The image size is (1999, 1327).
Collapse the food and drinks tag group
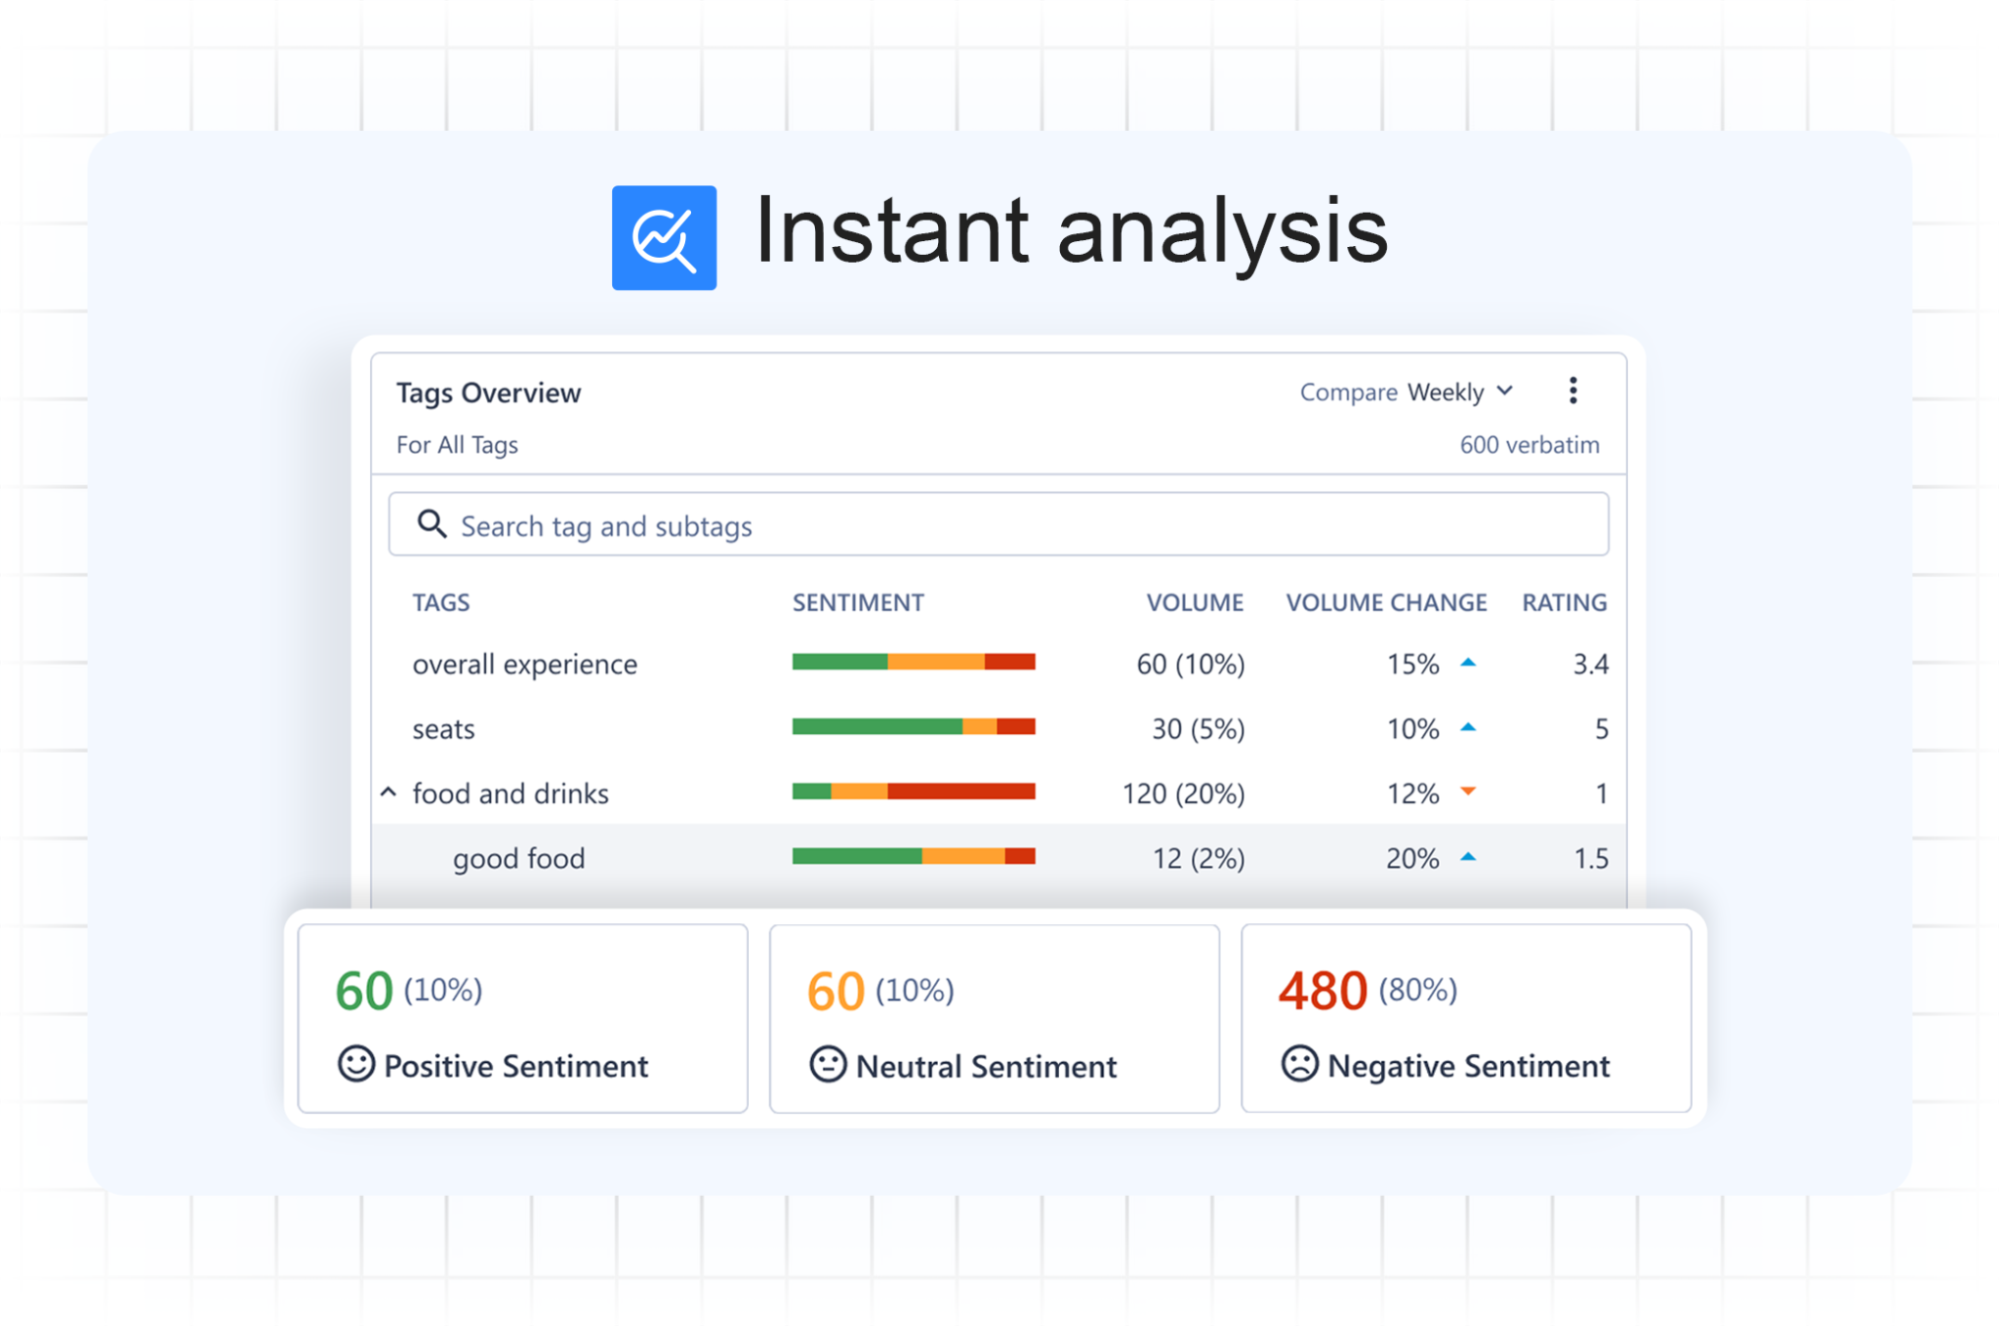click(388, 791)
